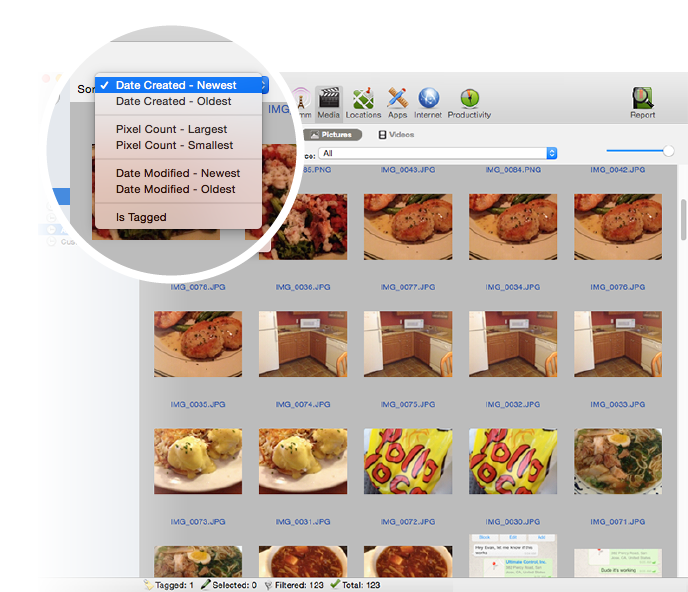Select the chat thumbnail under IMG_0030.JPG
This screenshot has height=592, width=688.
513,556
